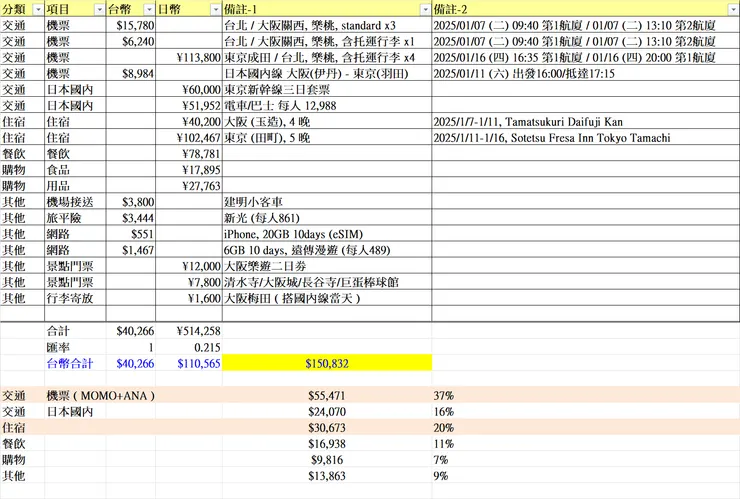Select the ¥514,258 total cell
The width and height of the screenshot is (740, 499).
click(189, 331)
